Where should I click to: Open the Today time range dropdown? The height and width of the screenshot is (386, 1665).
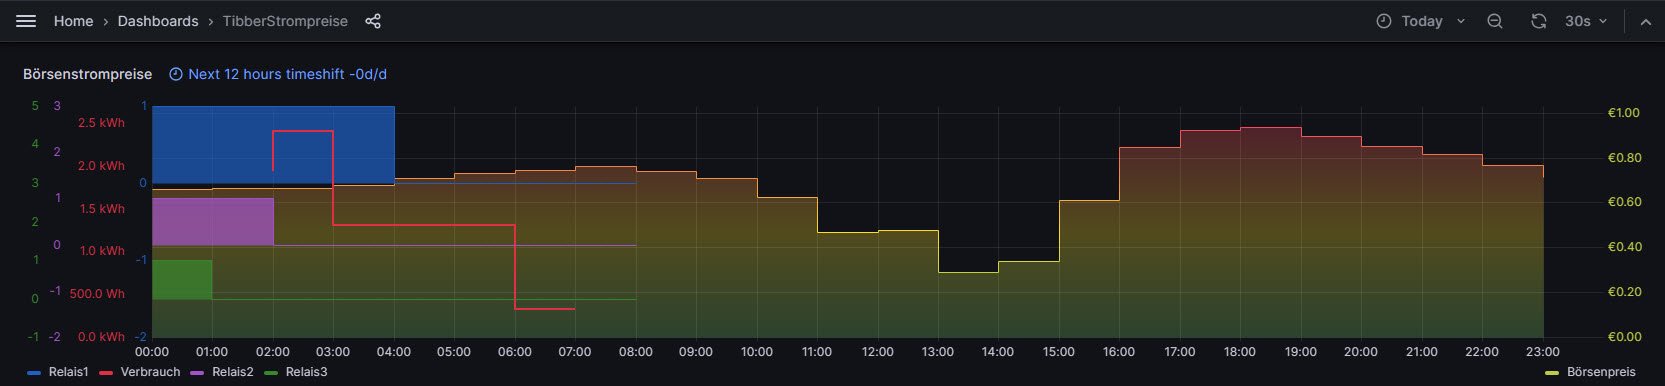(1421, 21)
